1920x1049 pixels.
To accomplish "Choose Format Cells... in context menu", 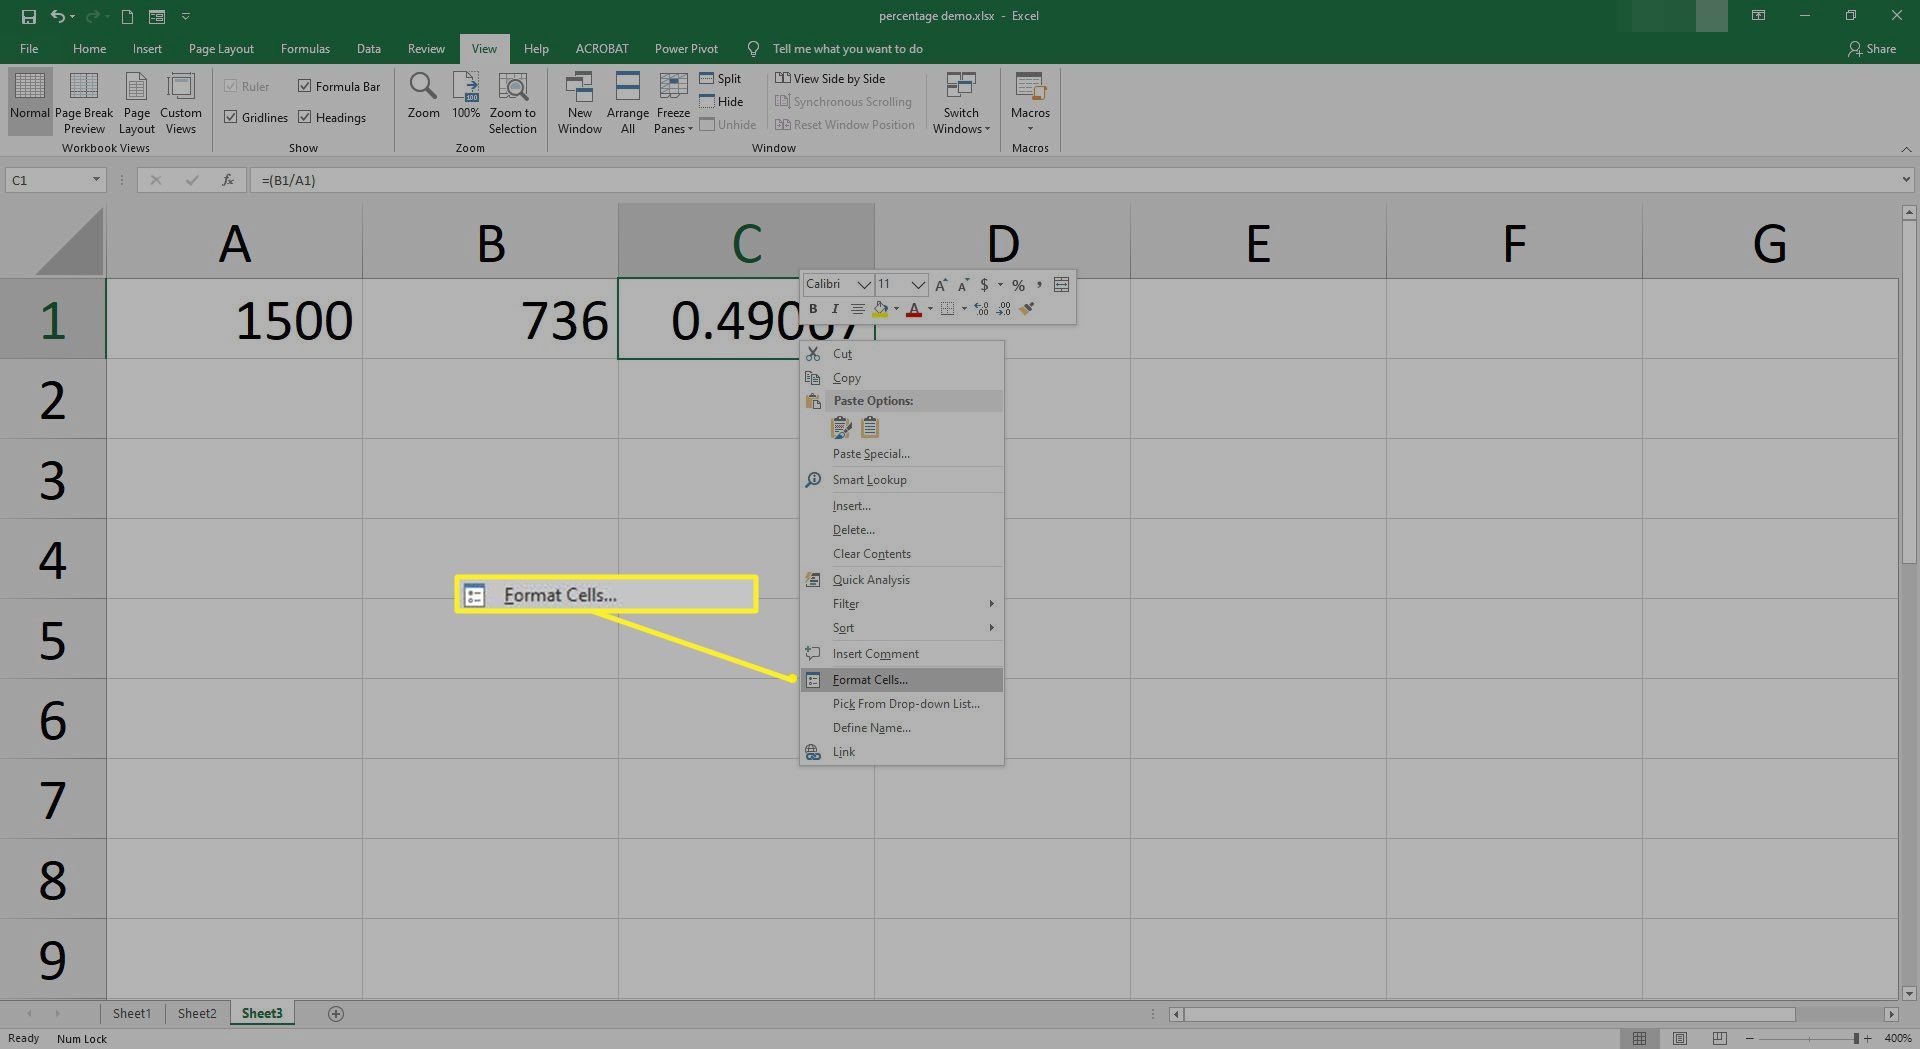I will 902,680.
